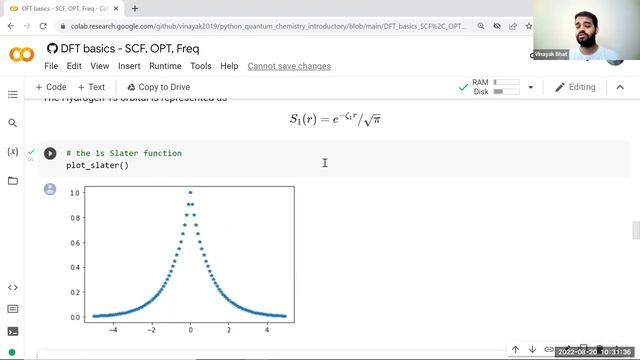Click the browser back arrow

point(11,26)
